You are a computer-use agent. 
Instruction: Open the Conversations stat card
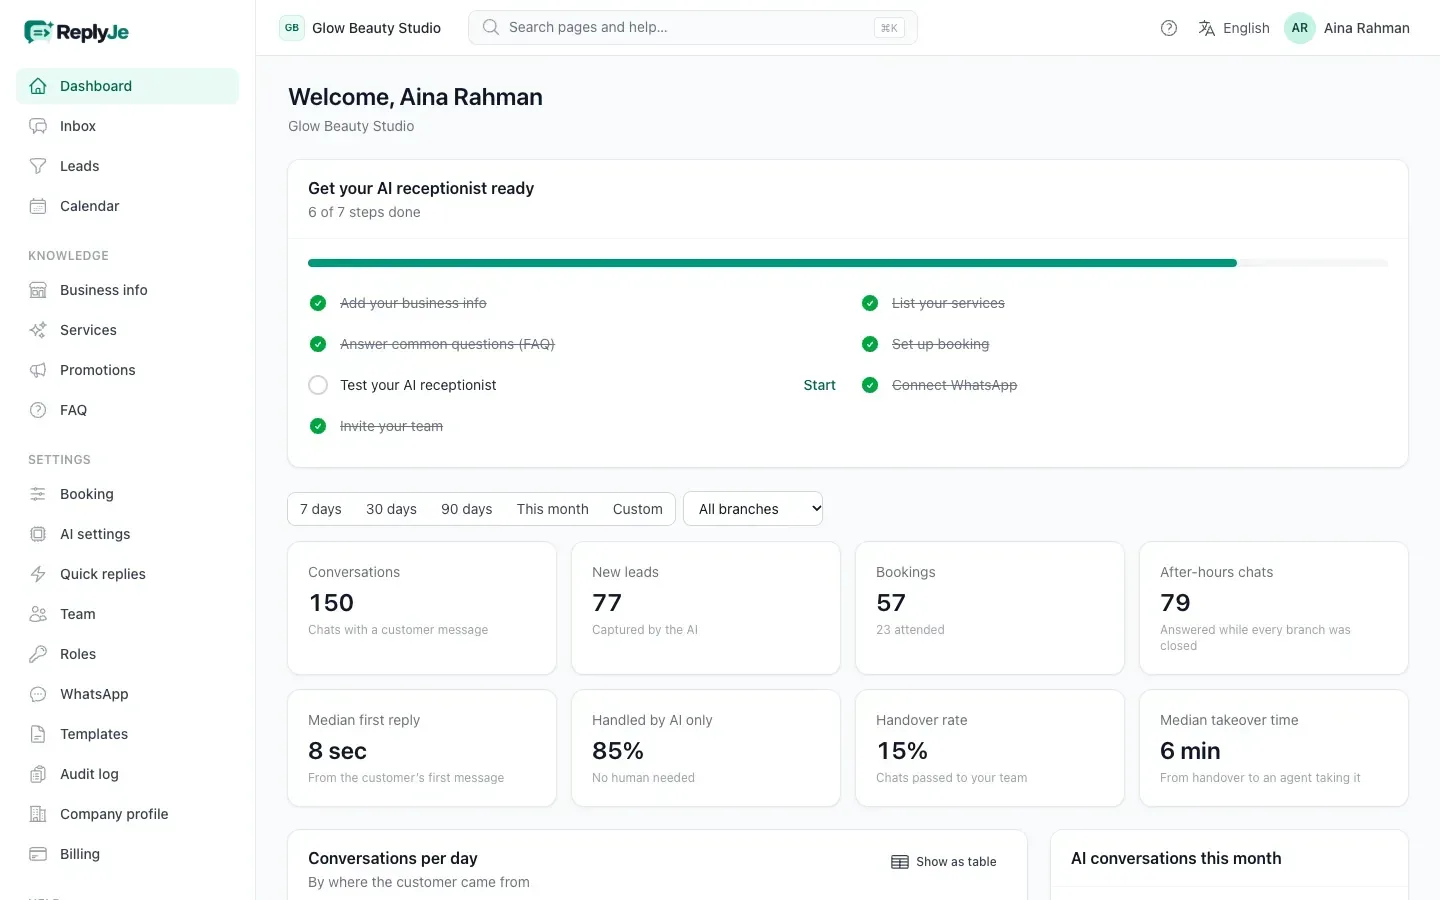click(x=422, y=608)
